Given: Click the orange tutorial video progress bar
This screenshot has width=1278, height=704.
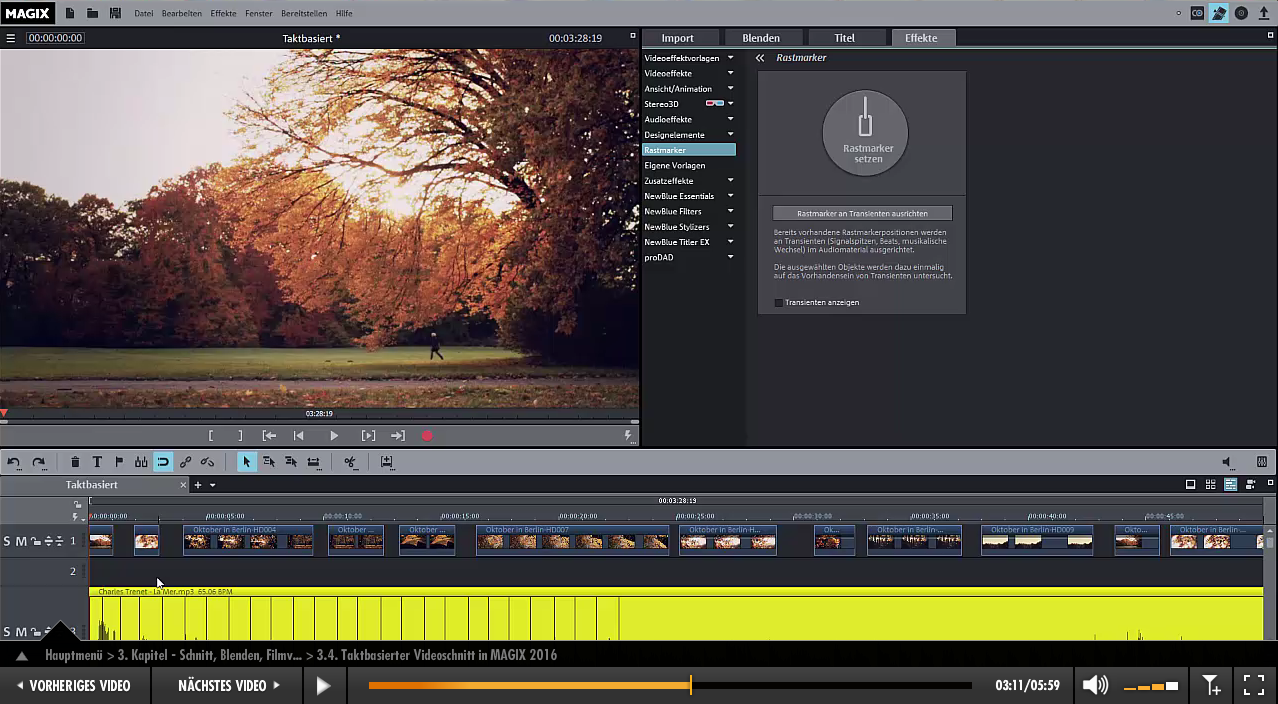Looking at the screenshot, I should [529, 685].
